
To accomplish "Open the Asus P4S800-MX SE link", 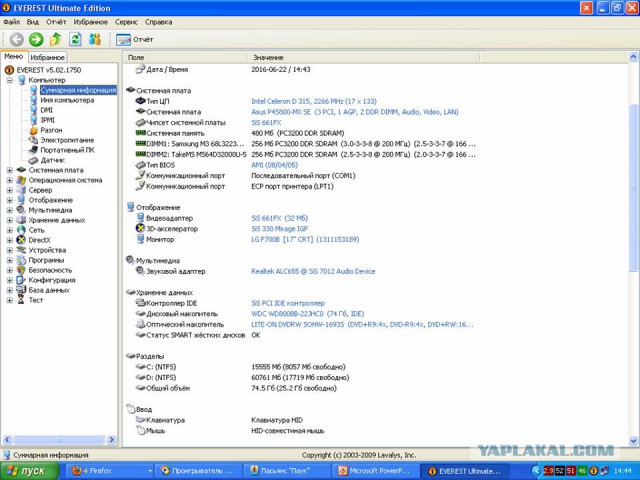I will (355, 112).
